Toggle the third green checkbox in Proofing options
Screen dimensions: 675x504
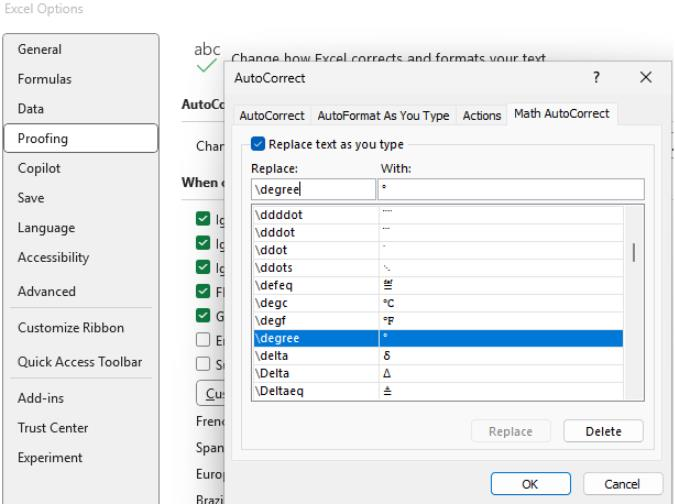203,267
